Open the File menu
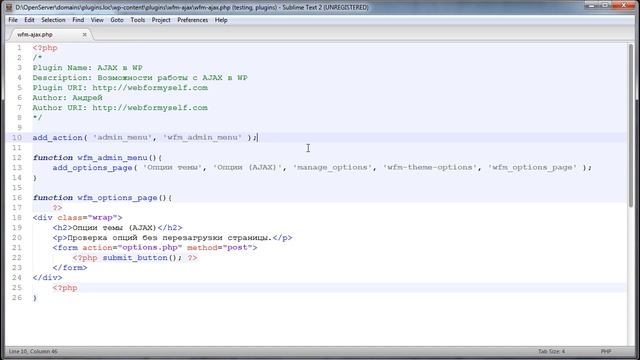This screenshot has height=360, width=640. point(13,20)
